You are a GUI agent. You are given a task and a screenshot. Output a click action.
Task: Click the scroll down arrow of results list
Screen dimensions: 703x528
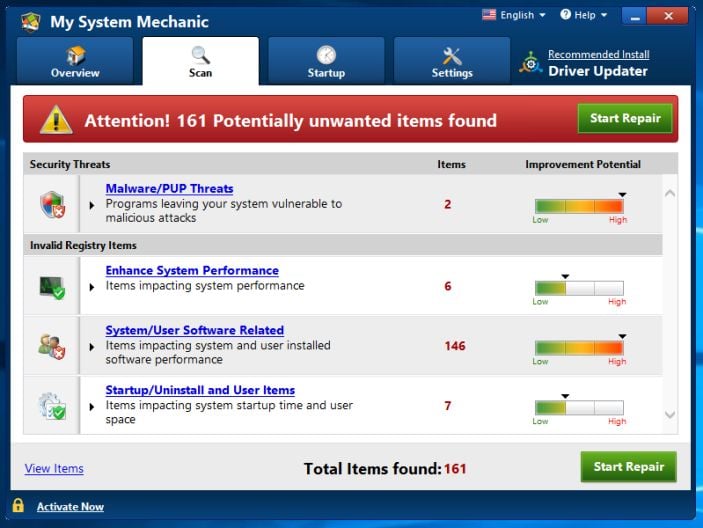point(670,415)
